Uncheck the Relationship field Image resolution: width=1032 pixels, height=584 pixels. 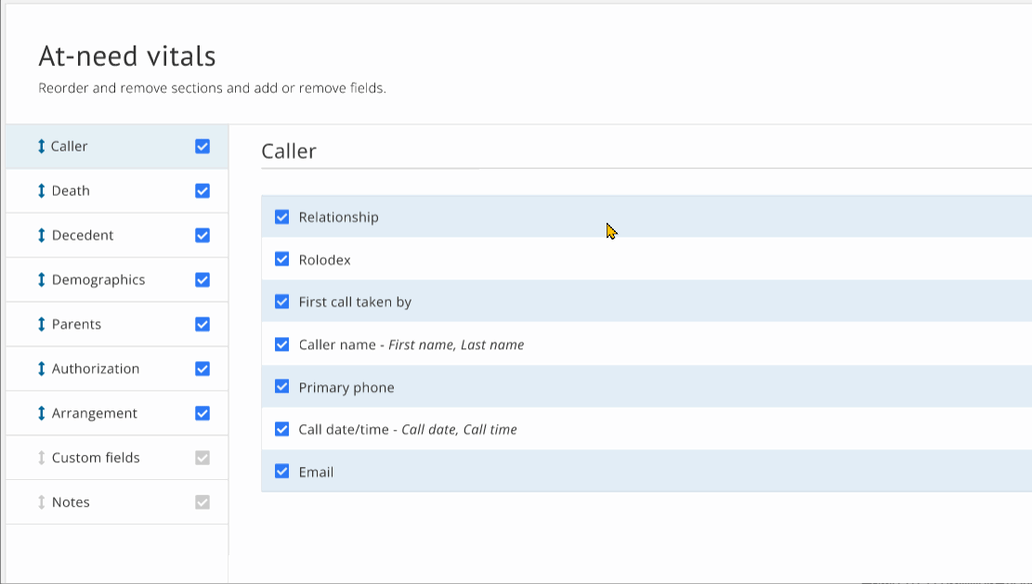pyautogui.click(x=281, y=216)
